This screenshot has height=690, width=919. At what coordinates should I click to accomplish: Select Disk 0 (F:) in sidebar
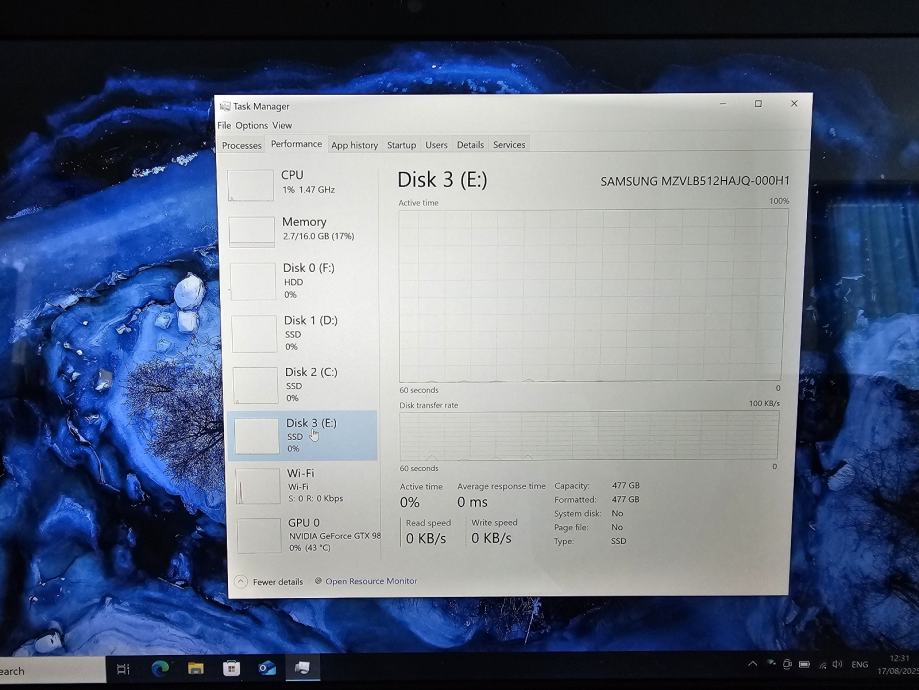pyautogui.click(x=302, y=281)
